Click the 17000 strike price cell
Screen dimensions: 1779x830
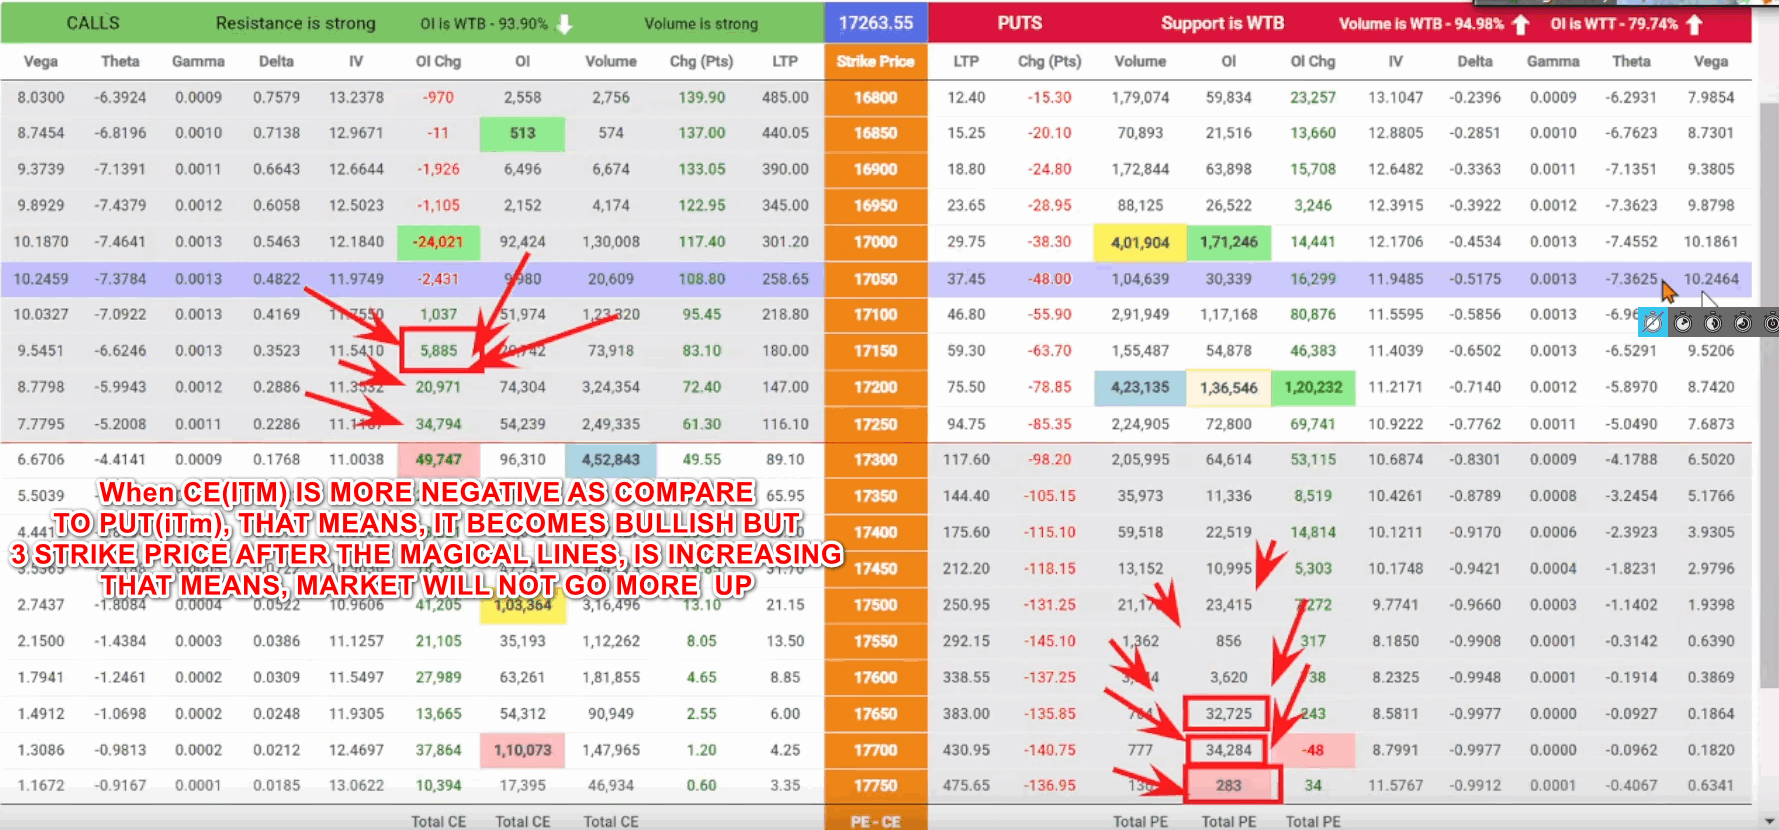[x=875, y=242]
